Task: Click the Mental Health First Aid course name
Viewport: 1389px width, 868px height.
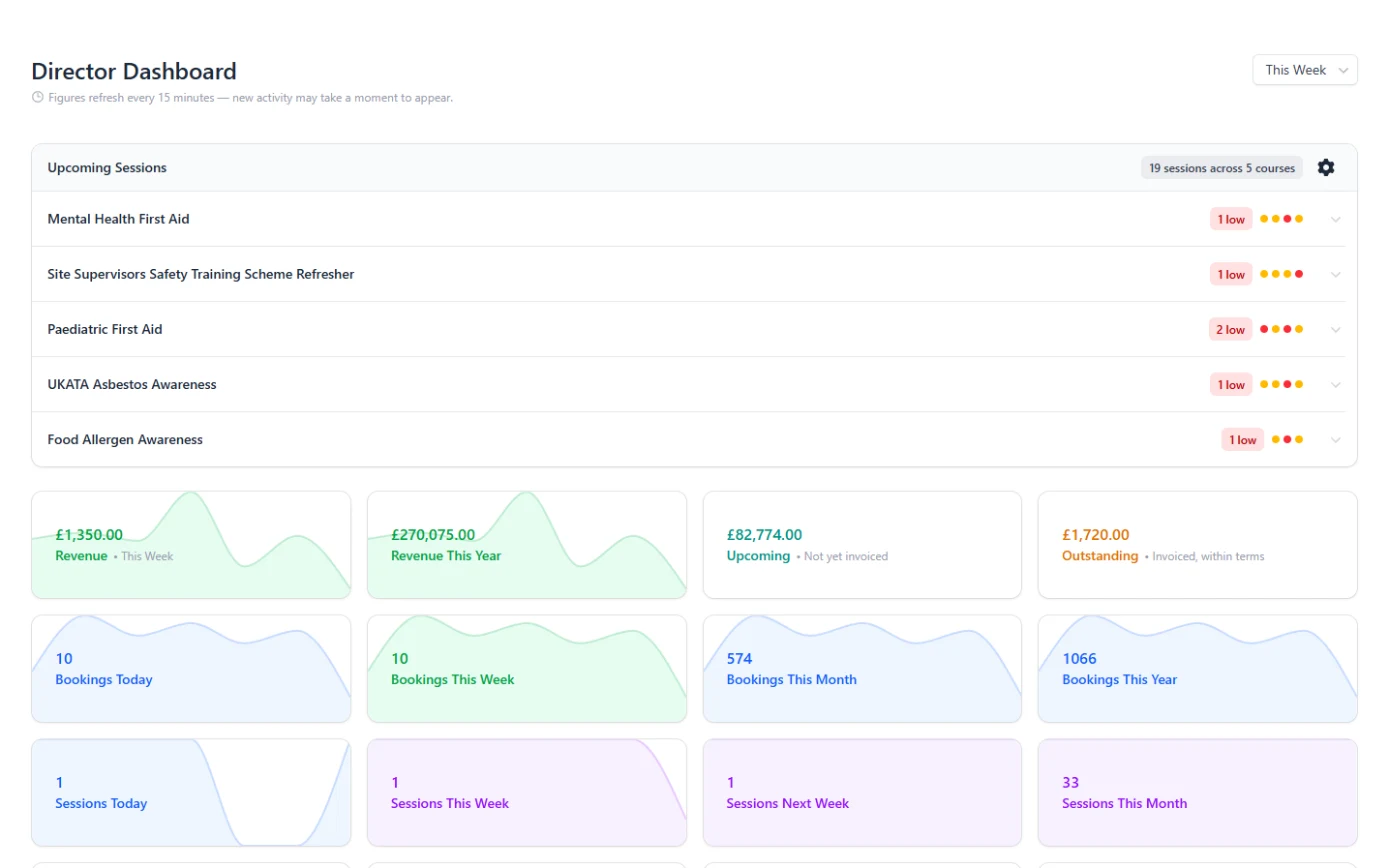Action: 118,219
